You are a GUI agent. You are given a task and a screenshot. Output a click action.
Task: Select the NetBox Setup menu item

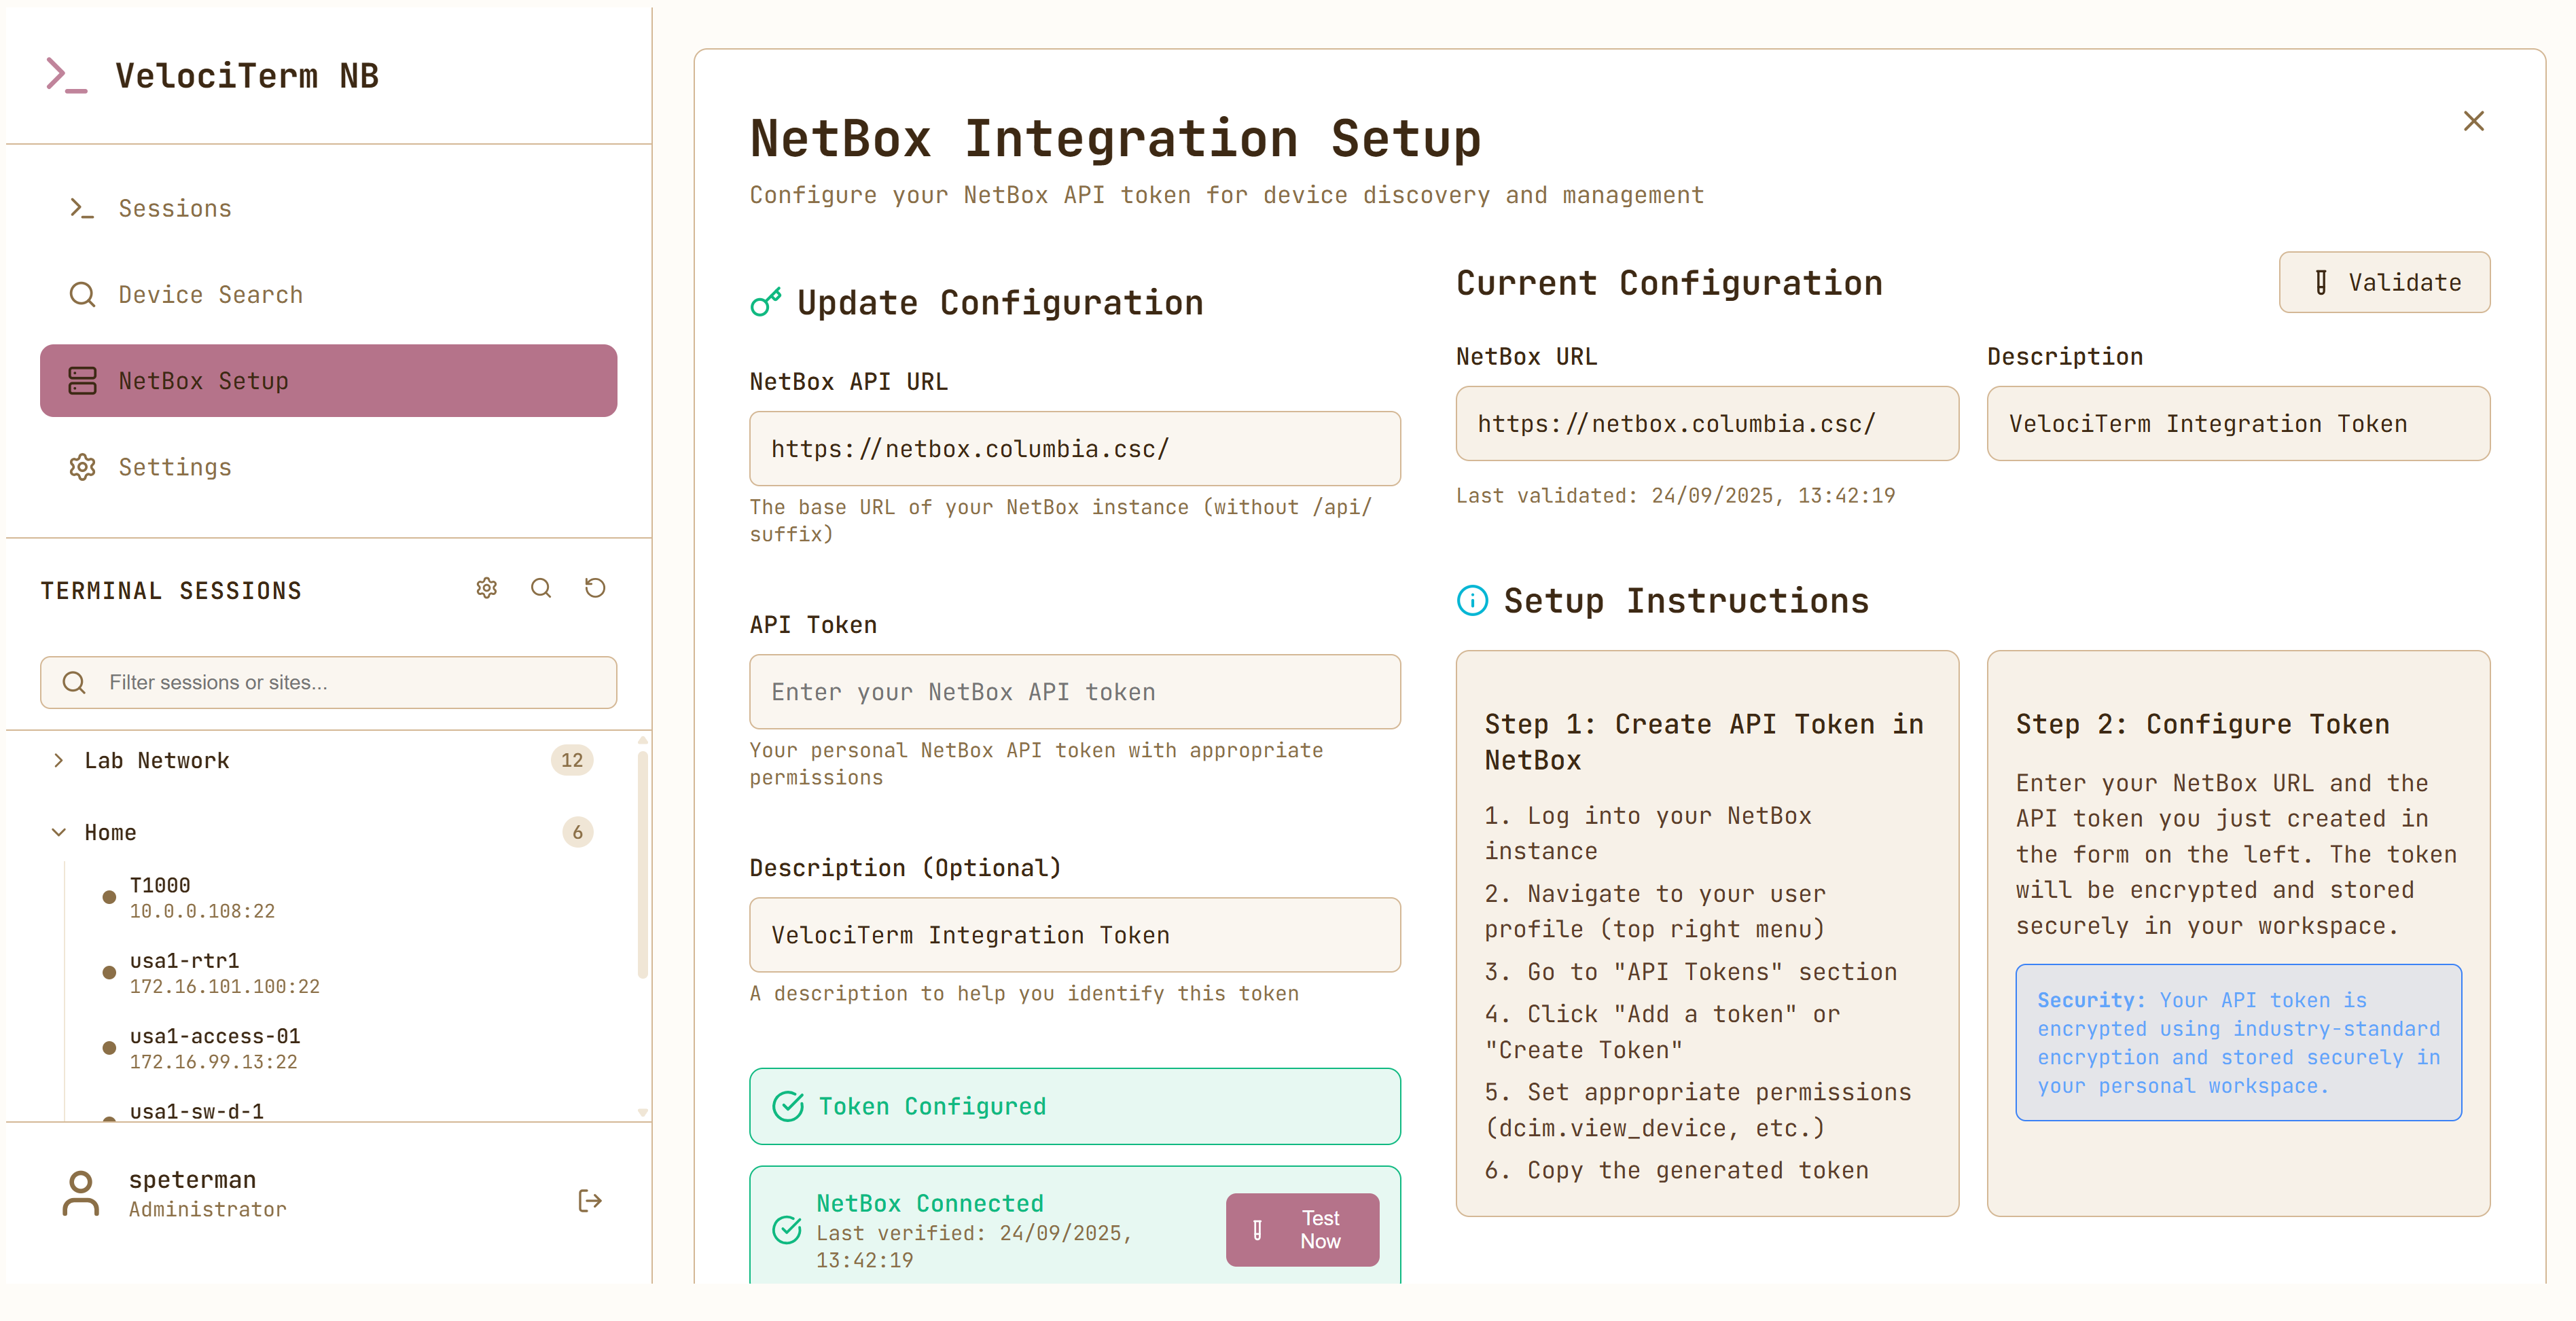coord(328,381)
